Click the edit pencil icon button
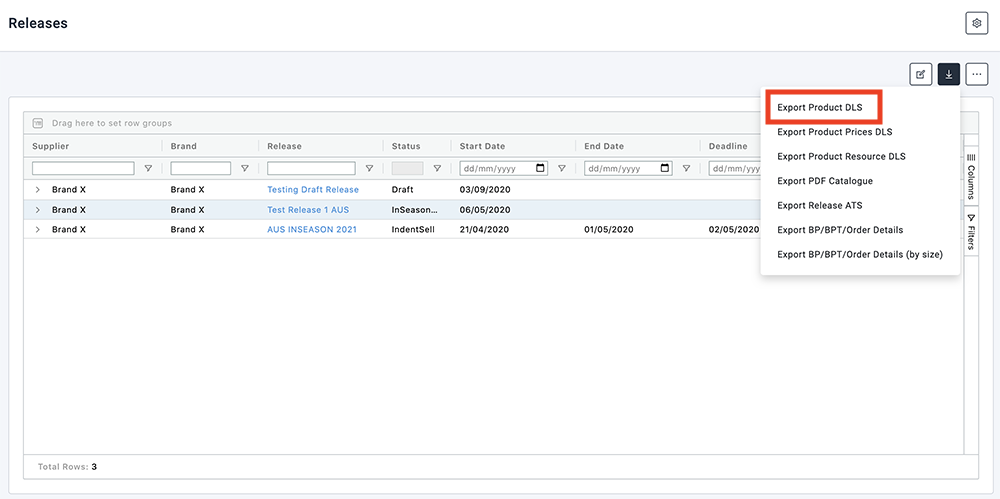 (920, 74)
